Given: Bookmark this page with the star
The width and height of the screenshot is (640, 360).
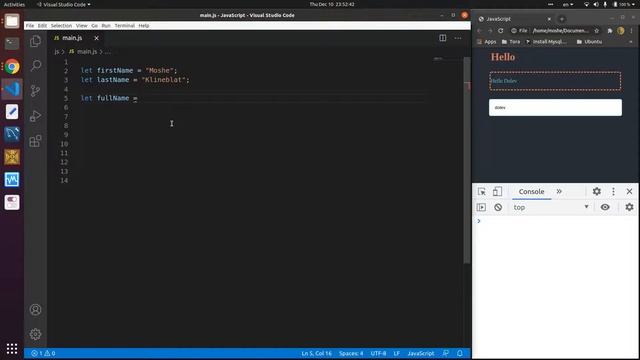Looking at the screenshot, I should (596, 31).
